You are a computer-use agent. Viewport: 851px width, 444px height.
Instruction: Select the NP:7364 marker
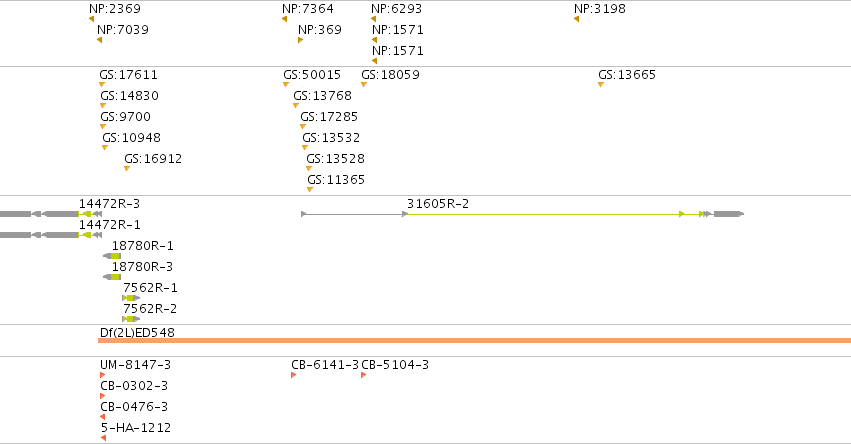point(284,19)
